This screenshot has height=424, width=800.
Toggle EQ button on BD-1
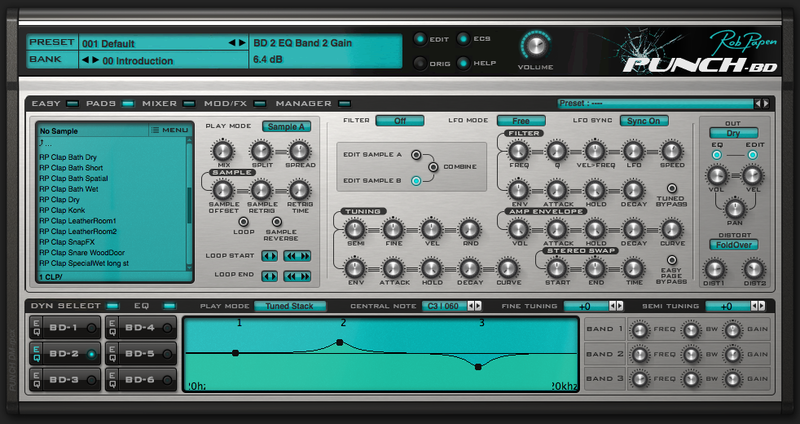[x=36, y=328]
